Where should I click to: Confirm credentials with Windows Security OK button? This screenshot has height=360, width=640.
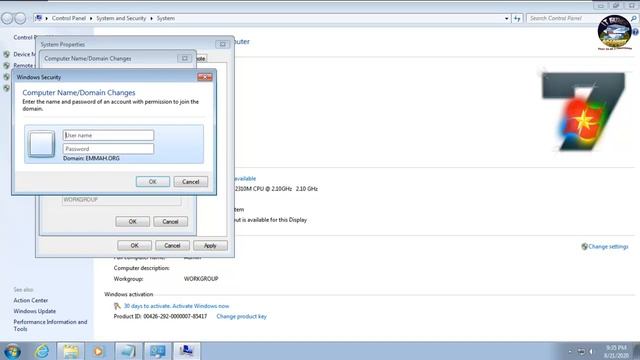pyautogui.click(x=153, y=182)
